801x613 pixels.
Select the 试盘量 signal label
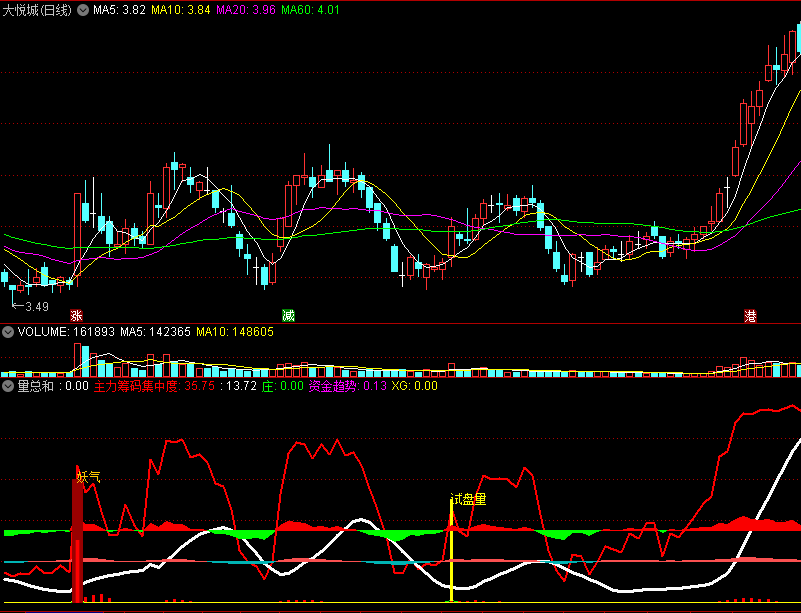click(x=468, y=499)
